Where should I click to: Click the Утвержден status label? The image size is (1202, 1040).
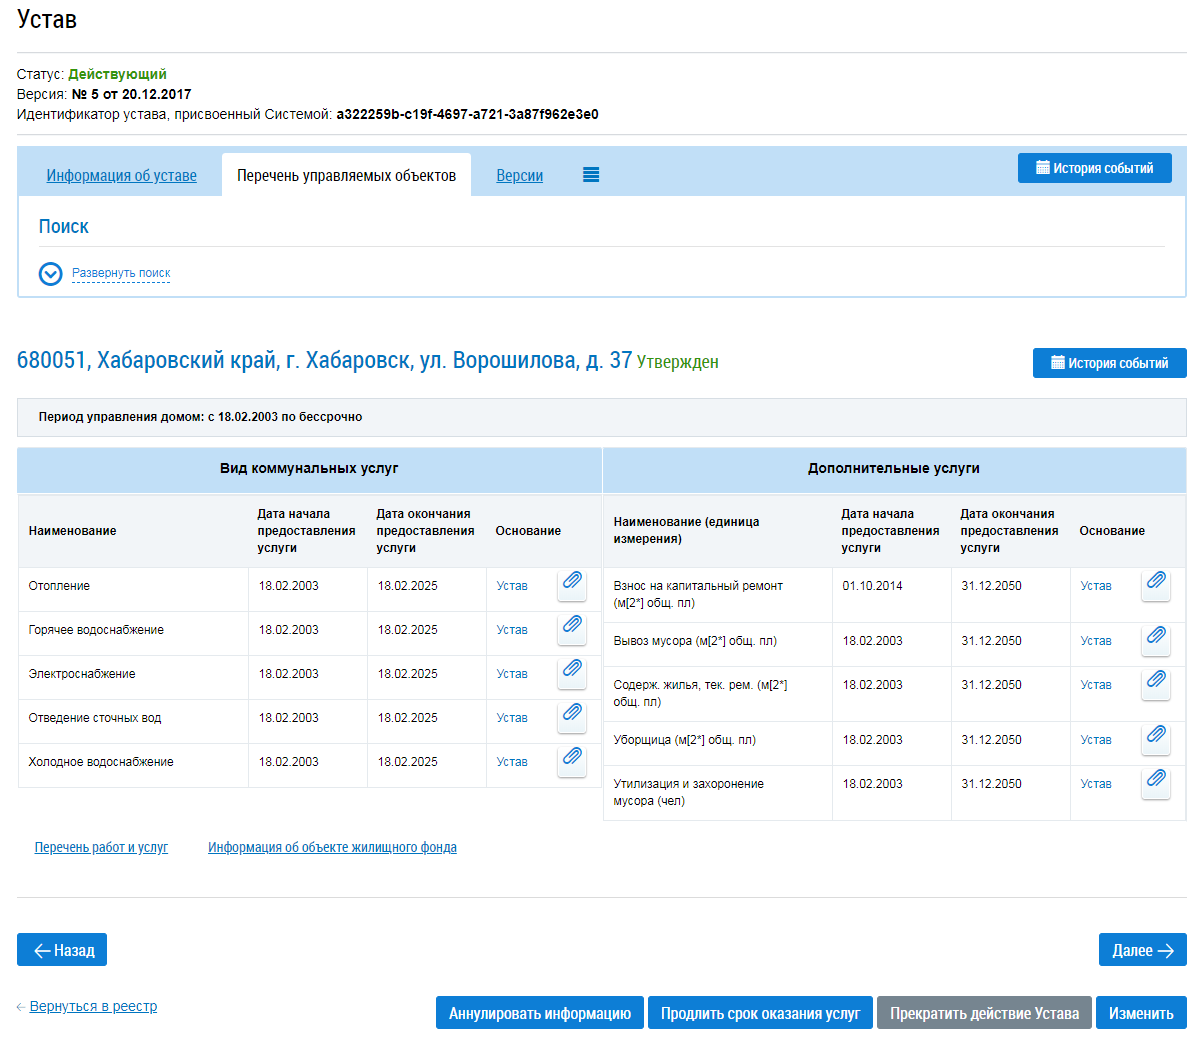click(x=677, y=362)
